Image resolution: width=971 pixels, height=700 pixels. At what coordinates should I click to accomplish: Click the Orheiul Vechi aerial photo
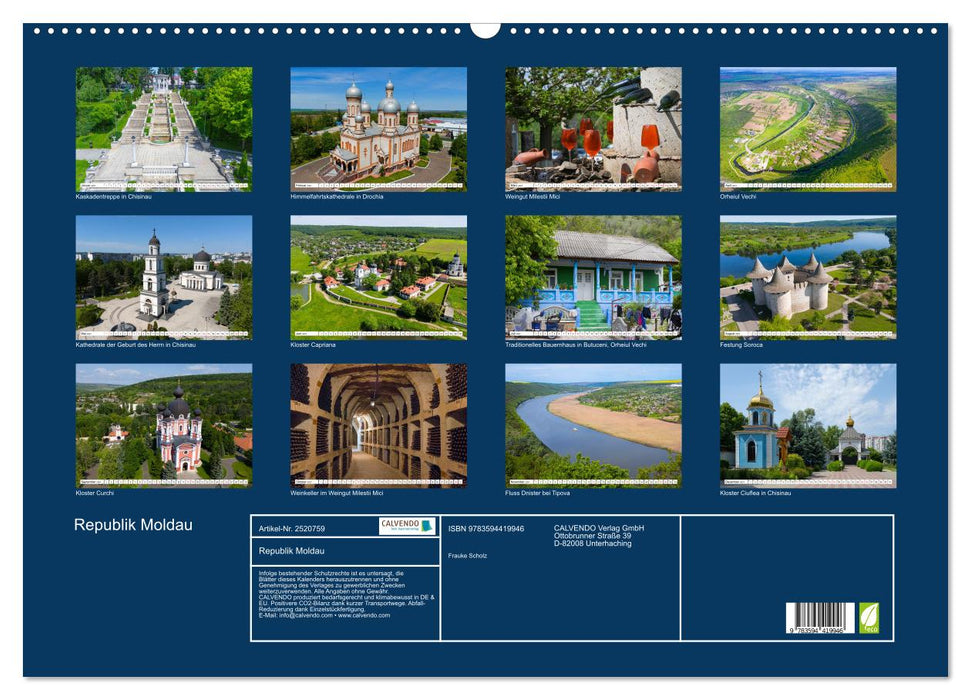point(808,129)
